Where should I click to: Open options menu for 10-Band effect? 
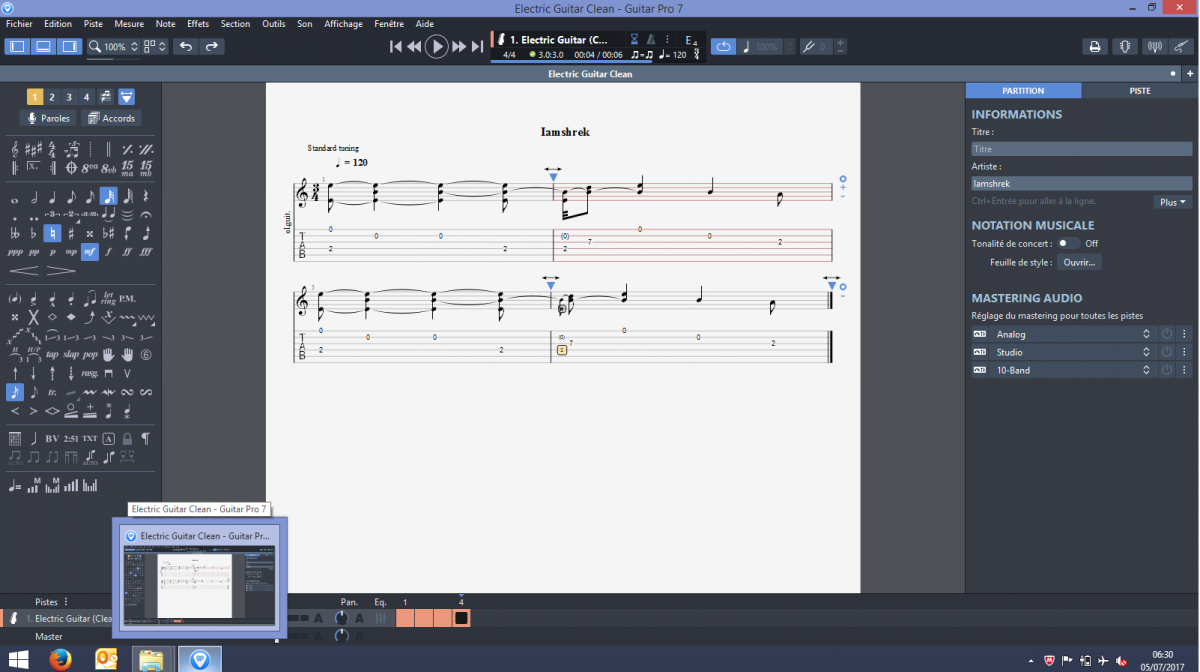click(x=1184, y=370)
